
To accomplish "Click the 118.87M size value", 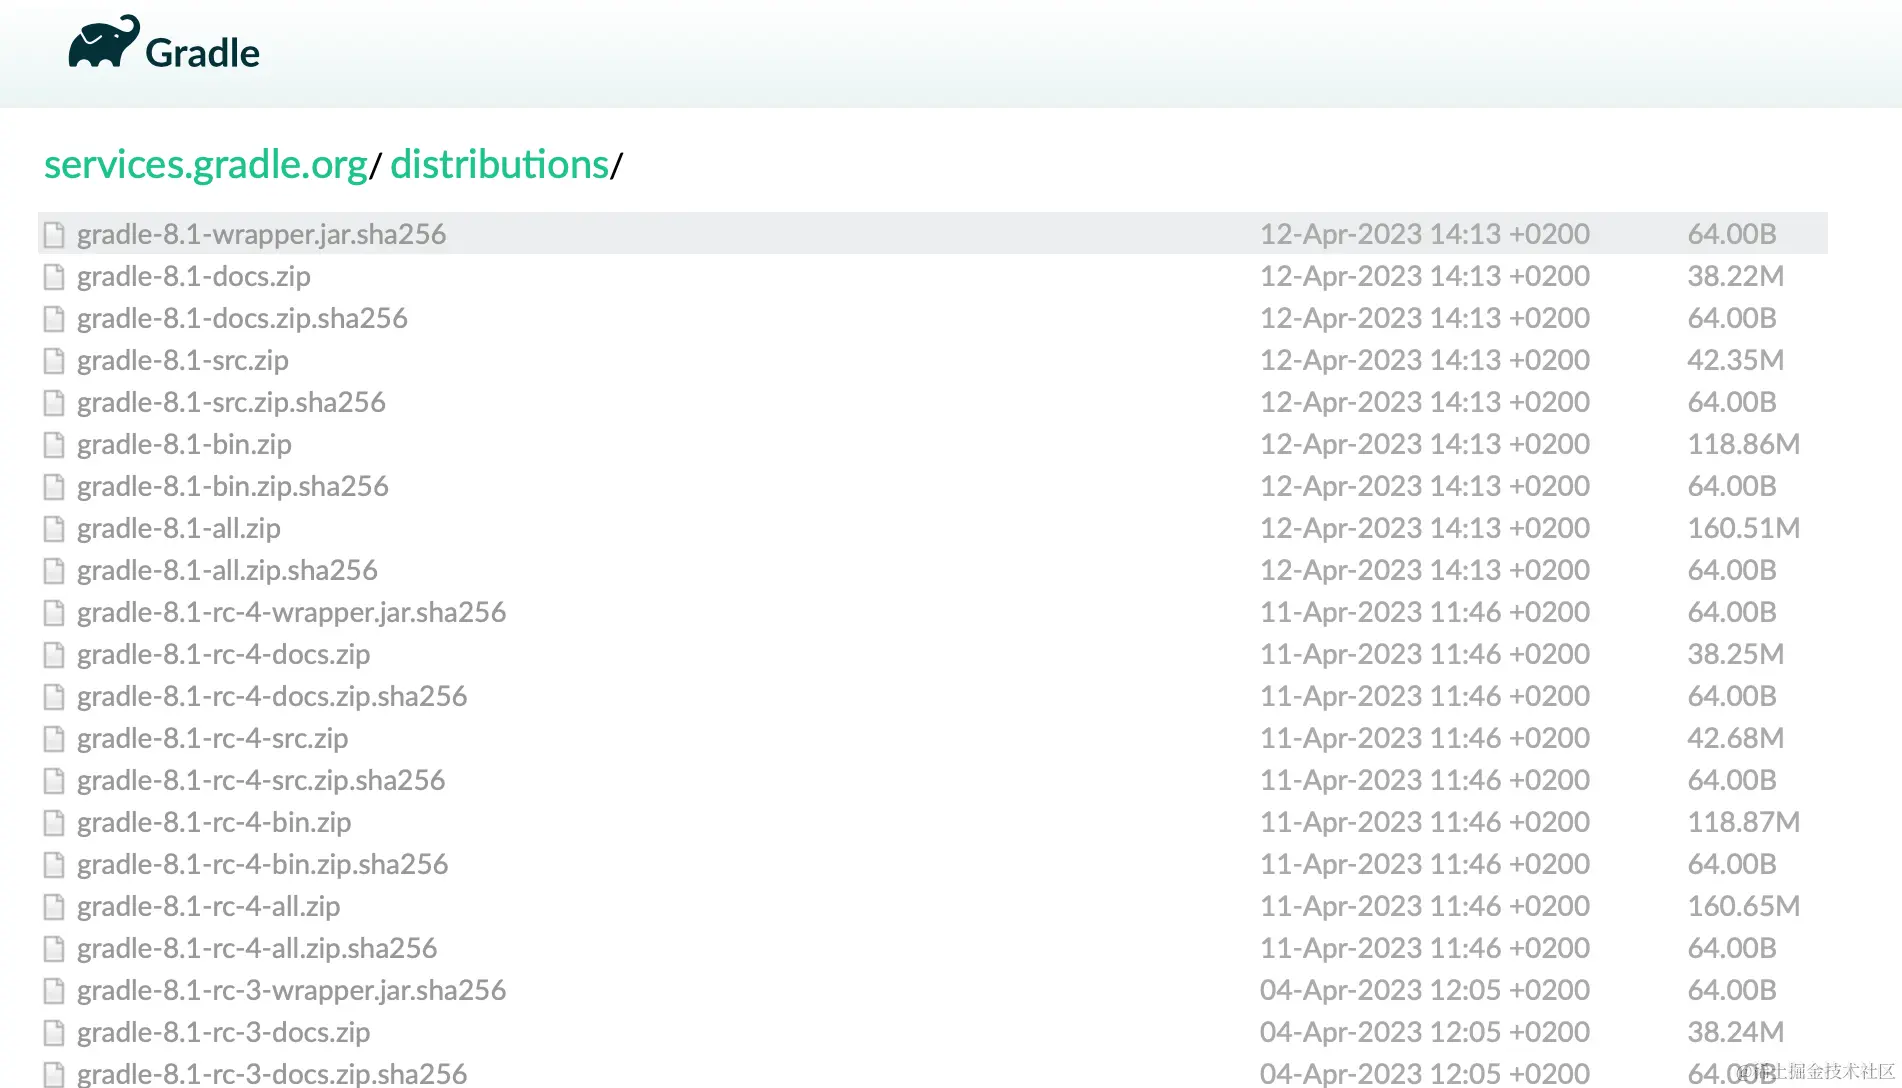I will click(x=1744, y=822).
